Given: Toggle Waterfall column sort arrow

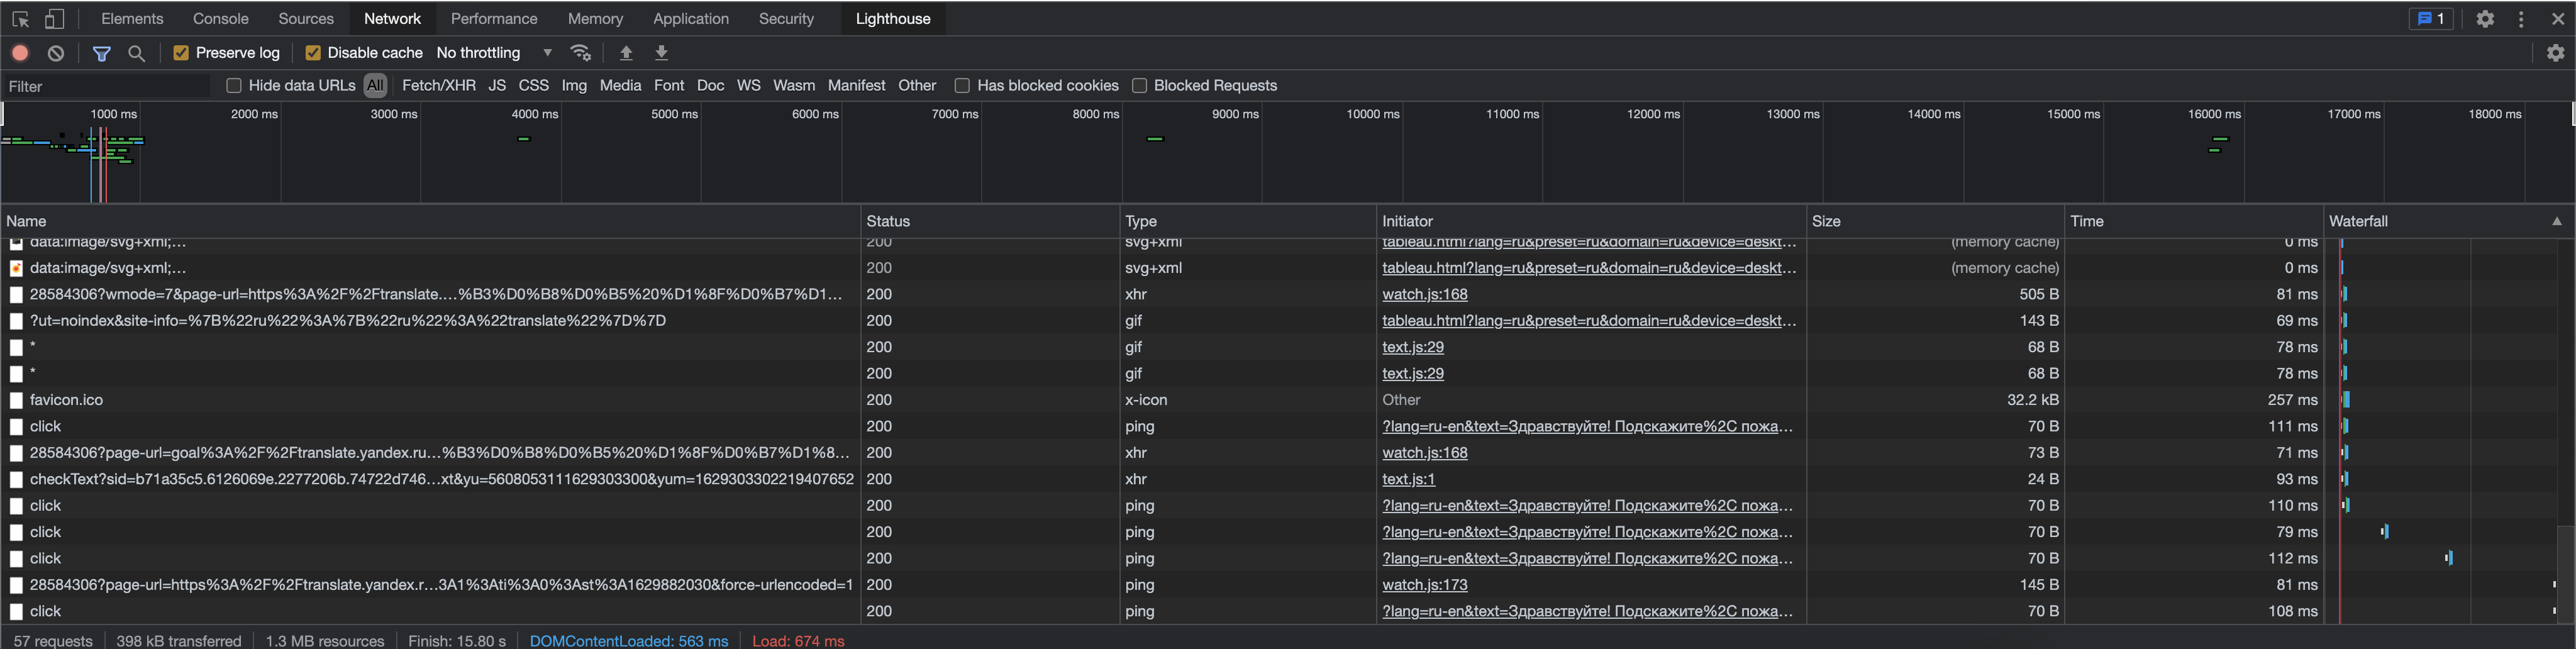Looking at the screenshot, I should (2557, 221).
